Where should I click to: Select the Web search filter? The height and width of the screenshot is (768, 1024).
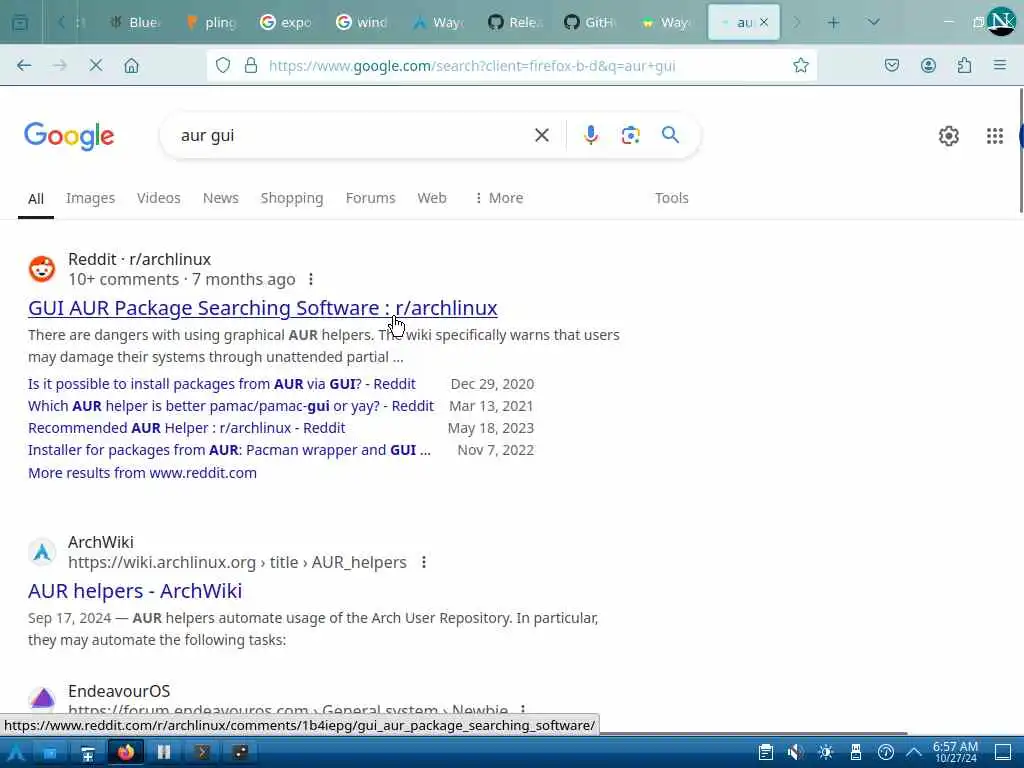(432, 198)
